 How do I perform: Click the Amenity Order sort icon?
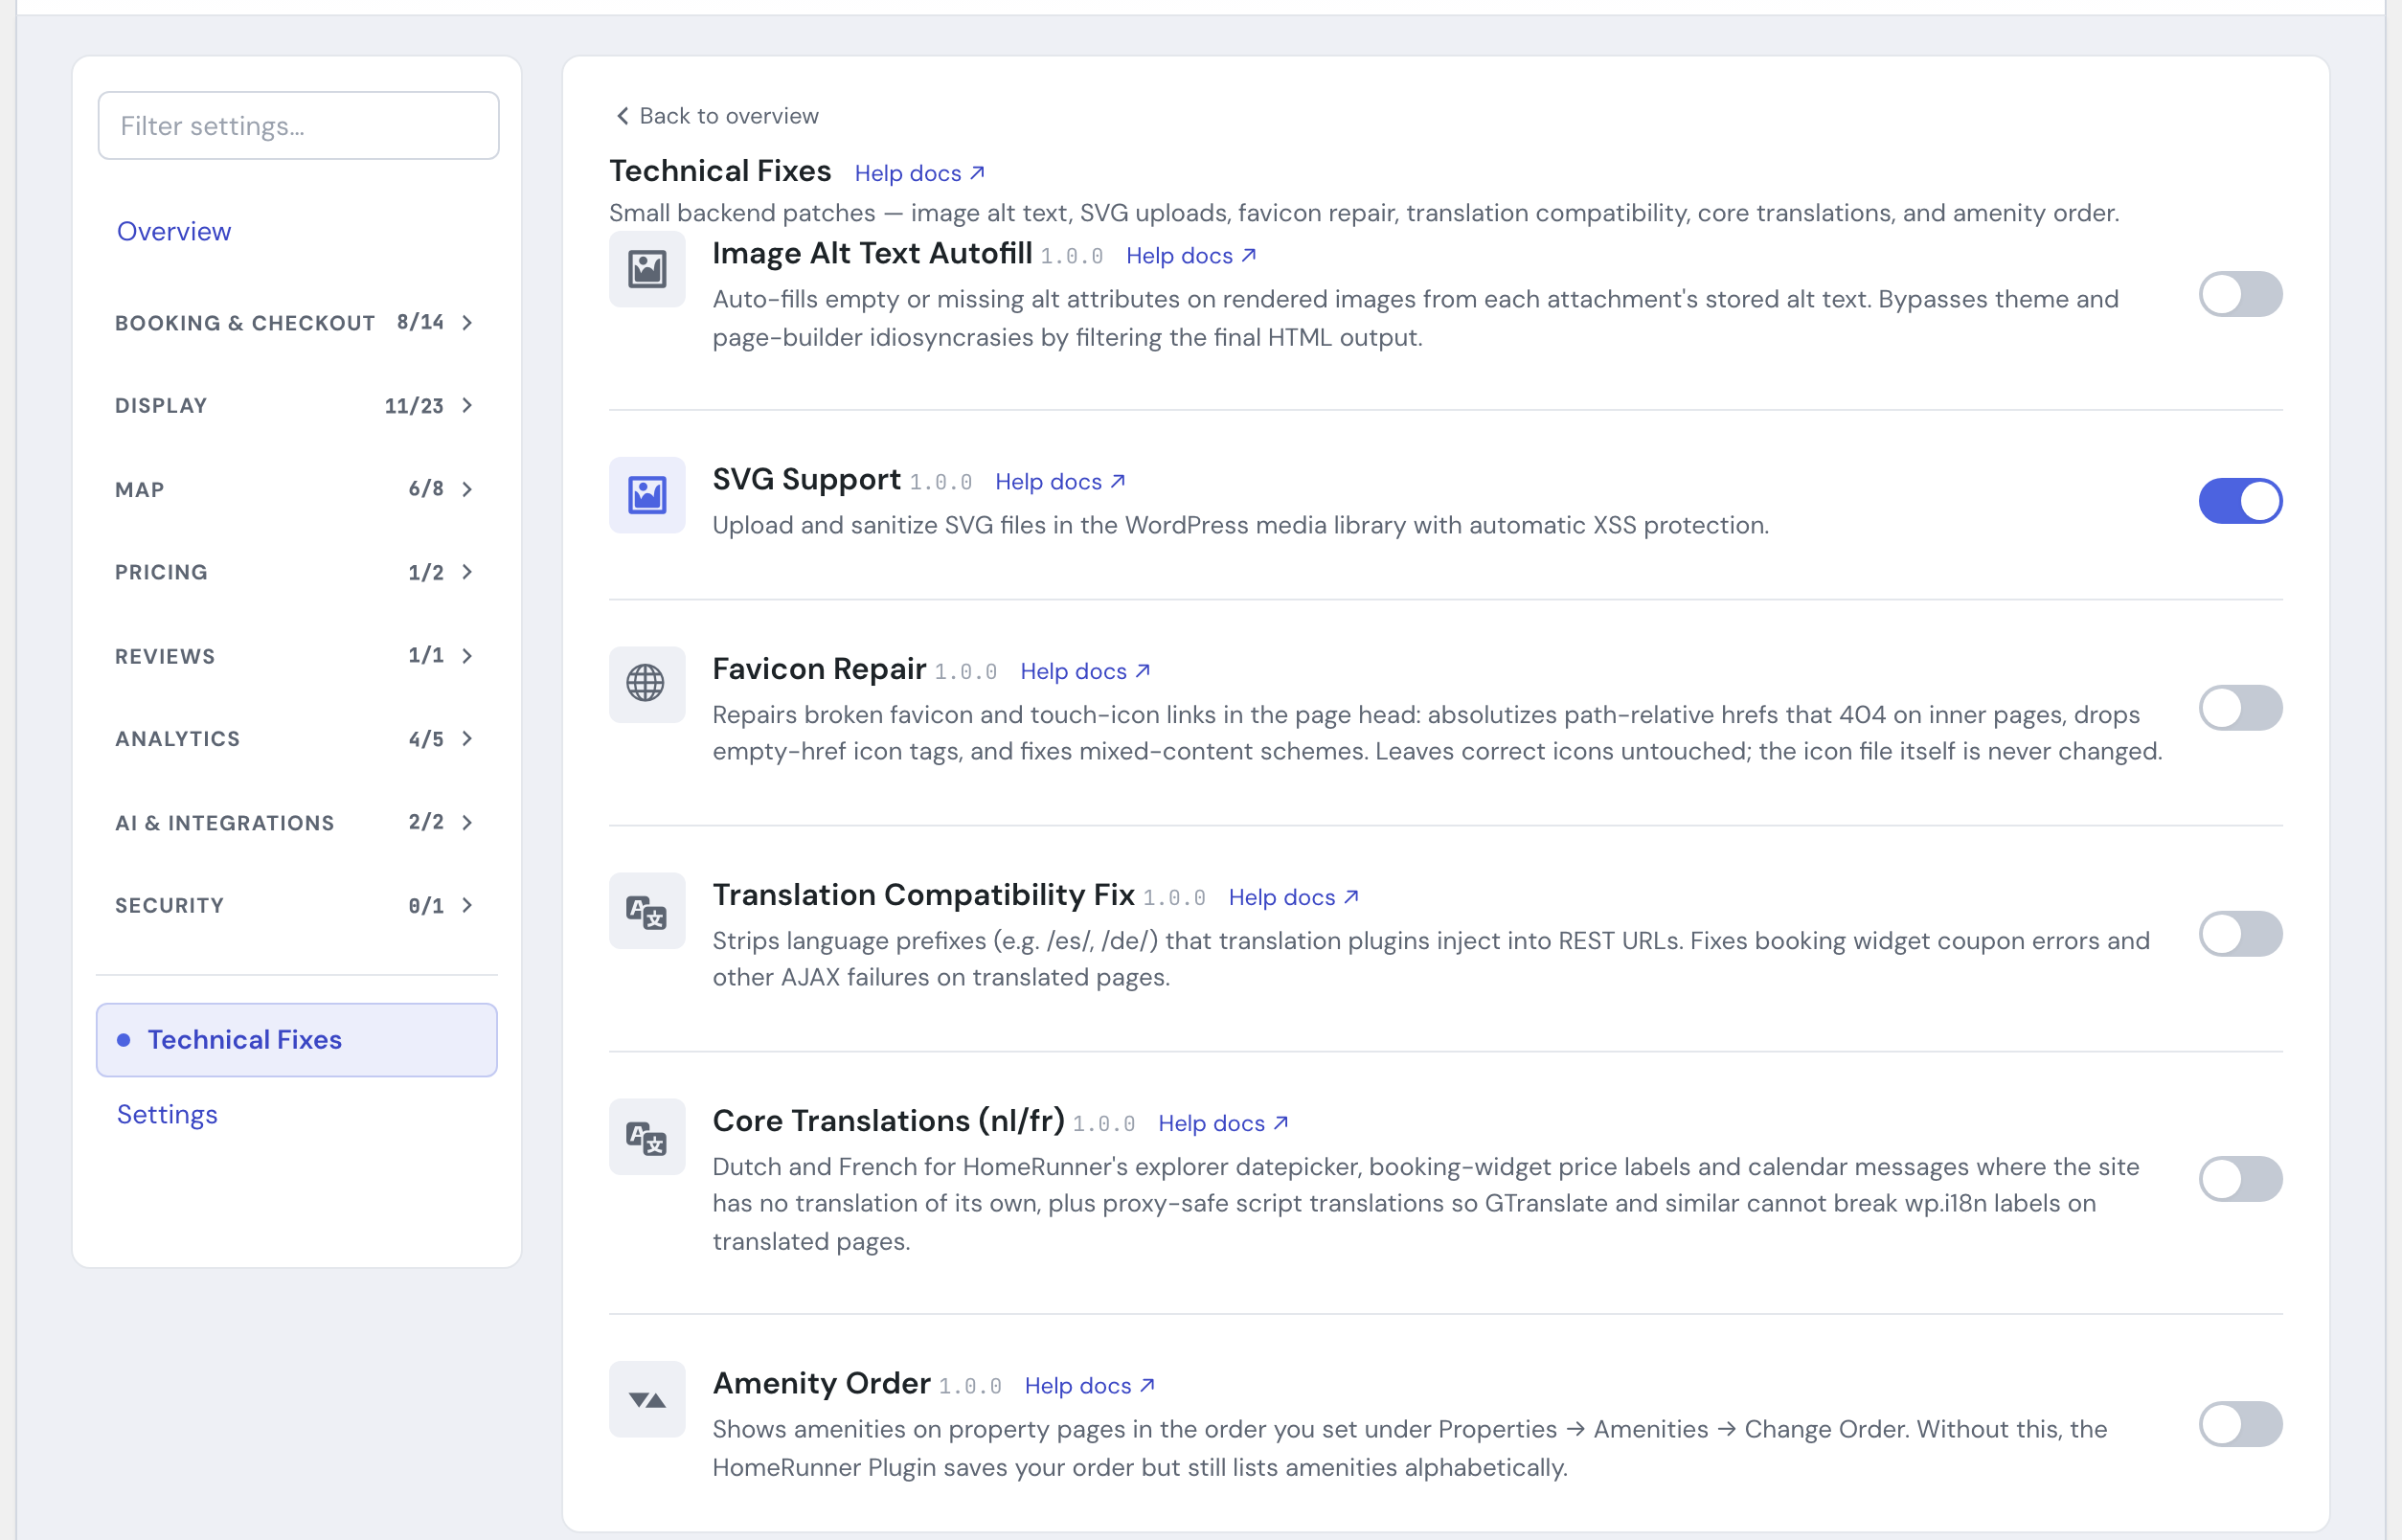click(647, 1399)
